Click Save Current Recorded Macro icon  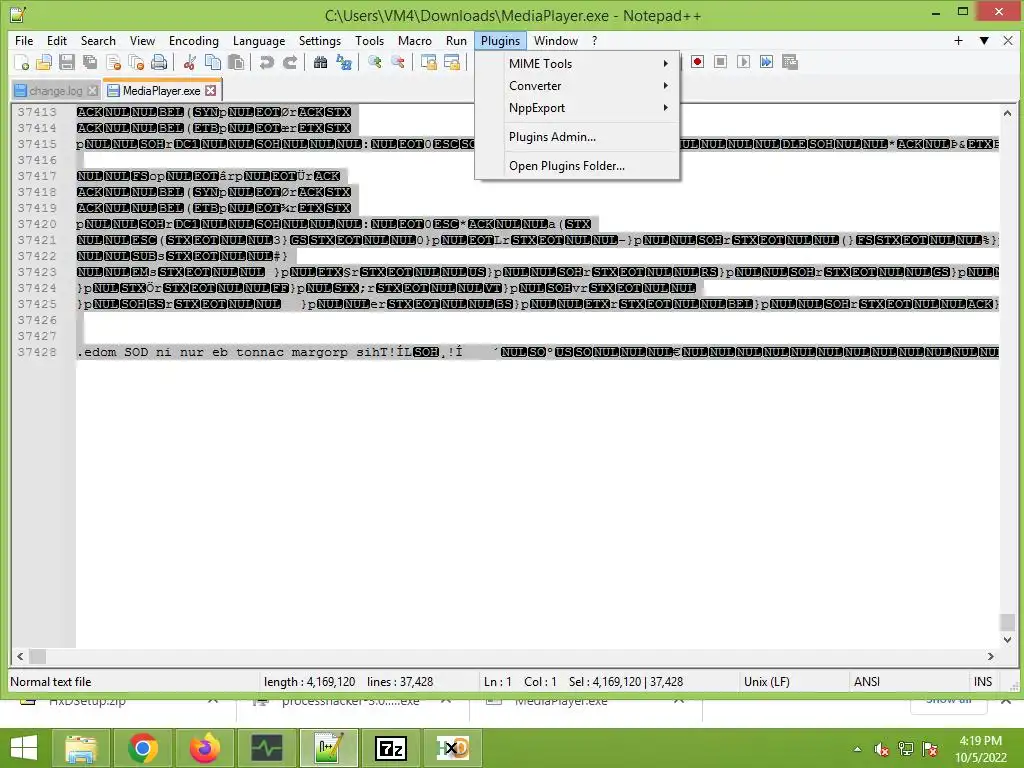tap(790, 62)
